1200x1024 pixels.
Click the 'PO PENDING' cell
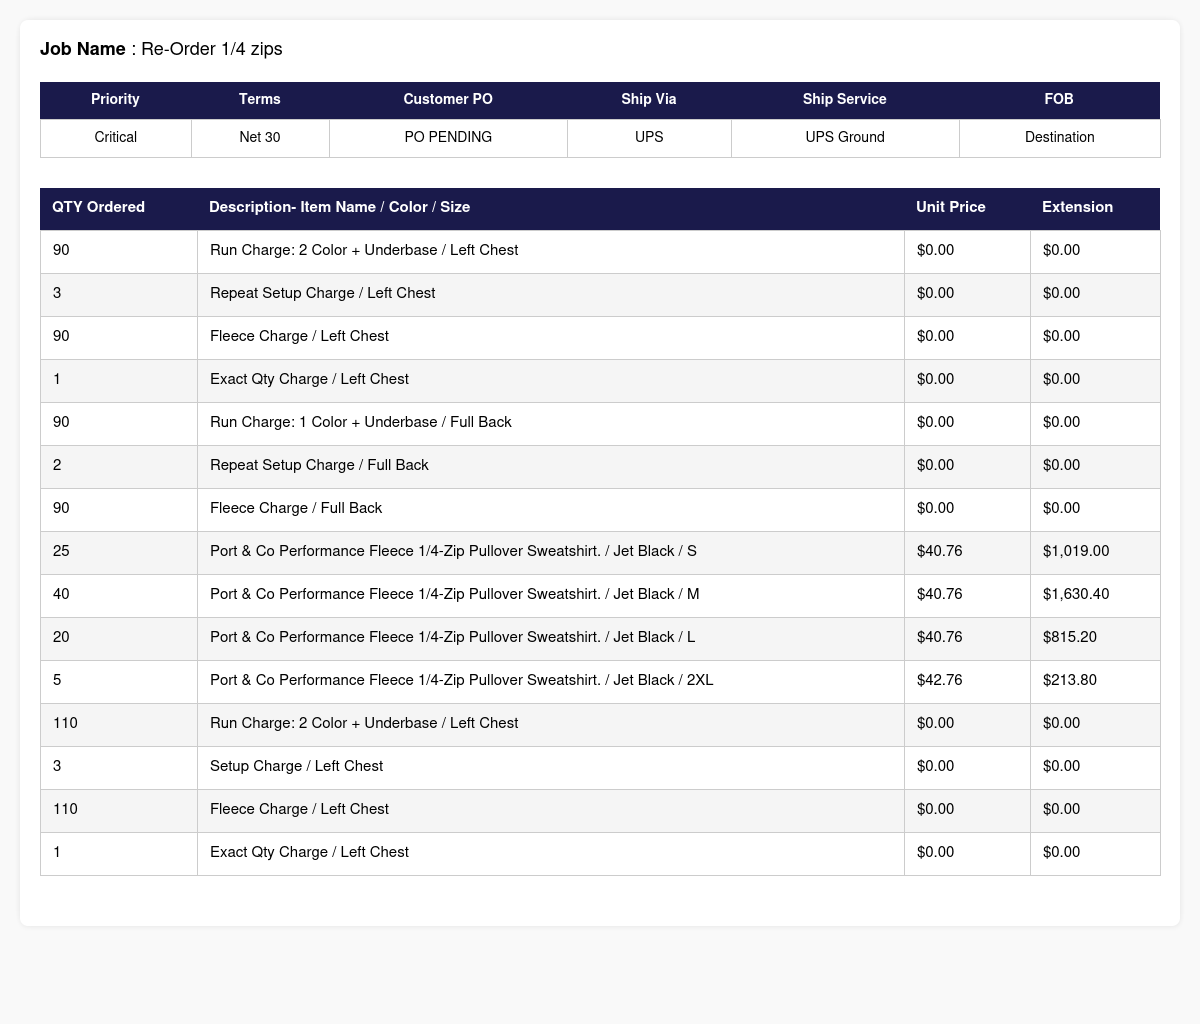click(x=448, y=137)
